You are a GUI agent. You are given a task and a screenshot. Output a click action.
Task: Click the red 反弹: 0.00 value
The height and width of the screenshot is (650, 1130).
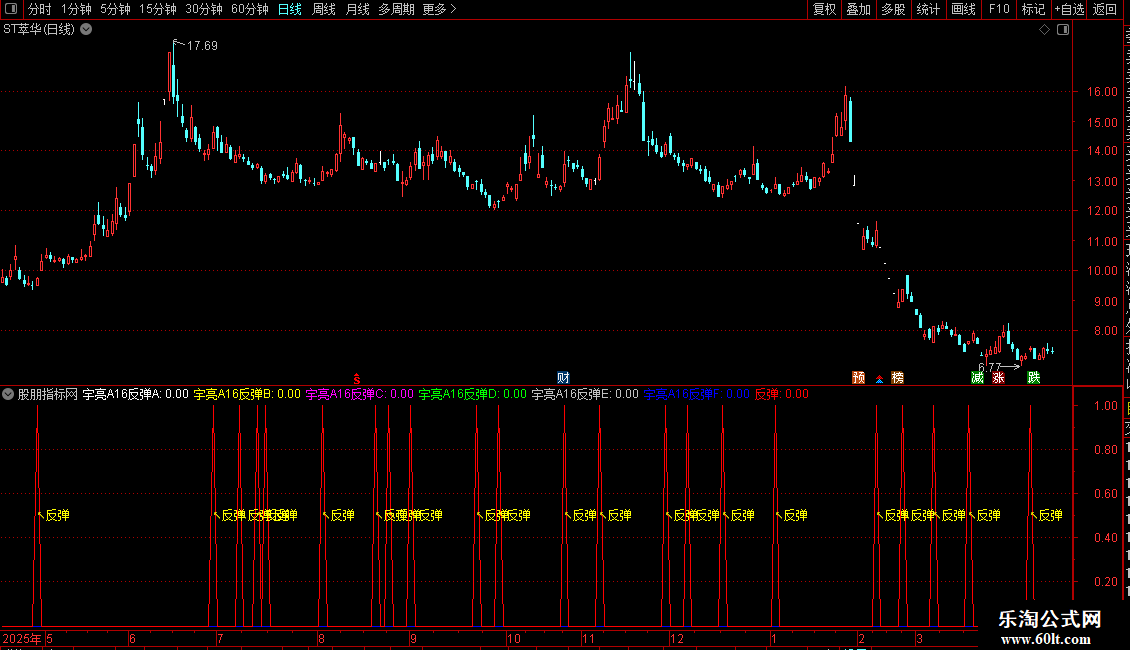[781, 394]
